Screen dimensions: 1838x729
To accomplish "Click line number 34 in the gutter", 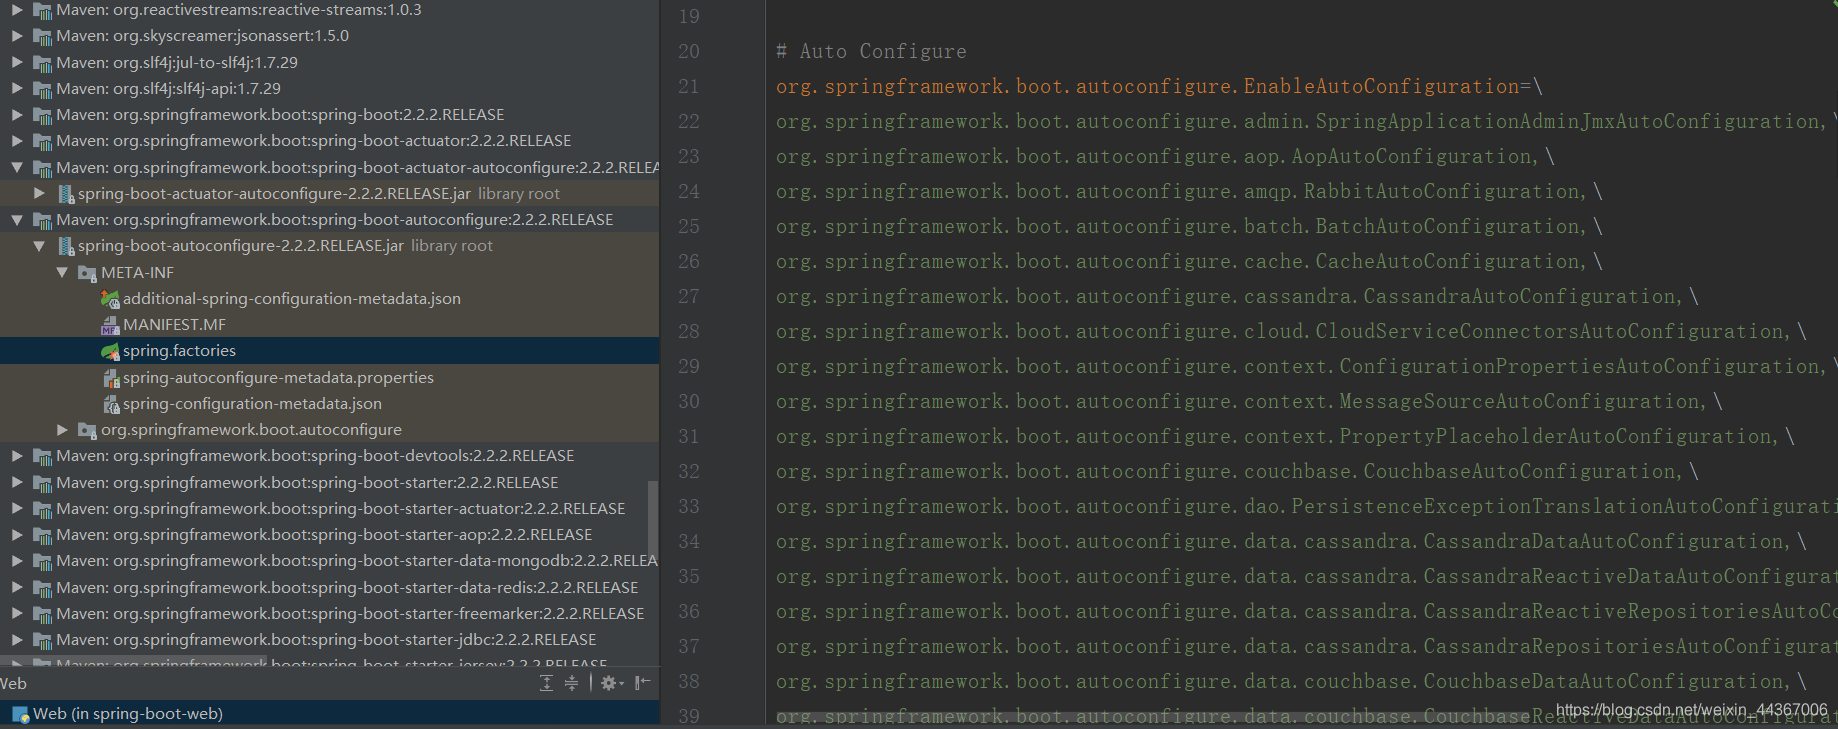I will (x=689, y=541).
